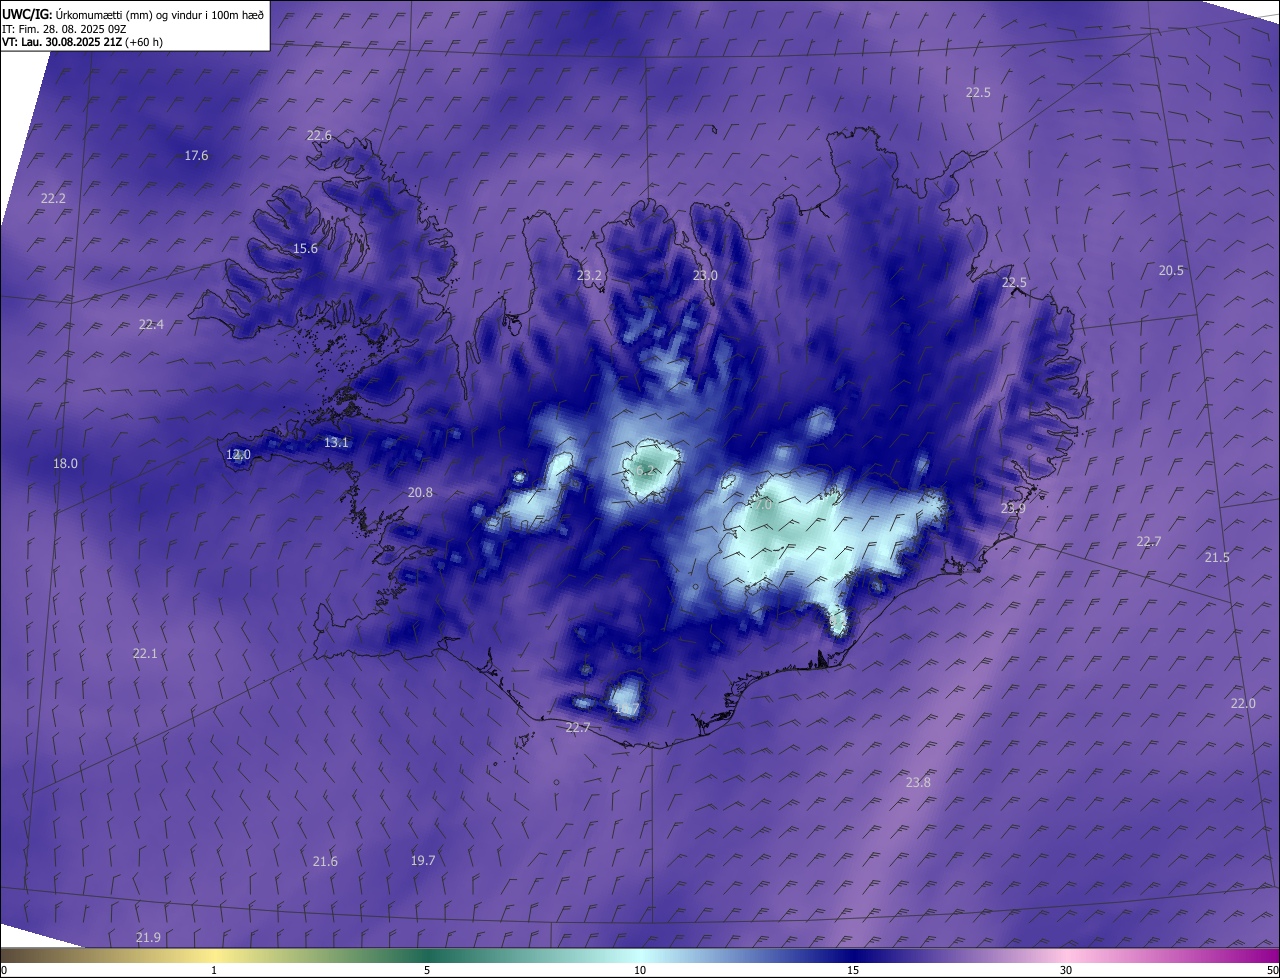Viewport: 1280px width, 978px height.
Task: Click the 20.8 value label on the map
Action: [x=420, y=492]
